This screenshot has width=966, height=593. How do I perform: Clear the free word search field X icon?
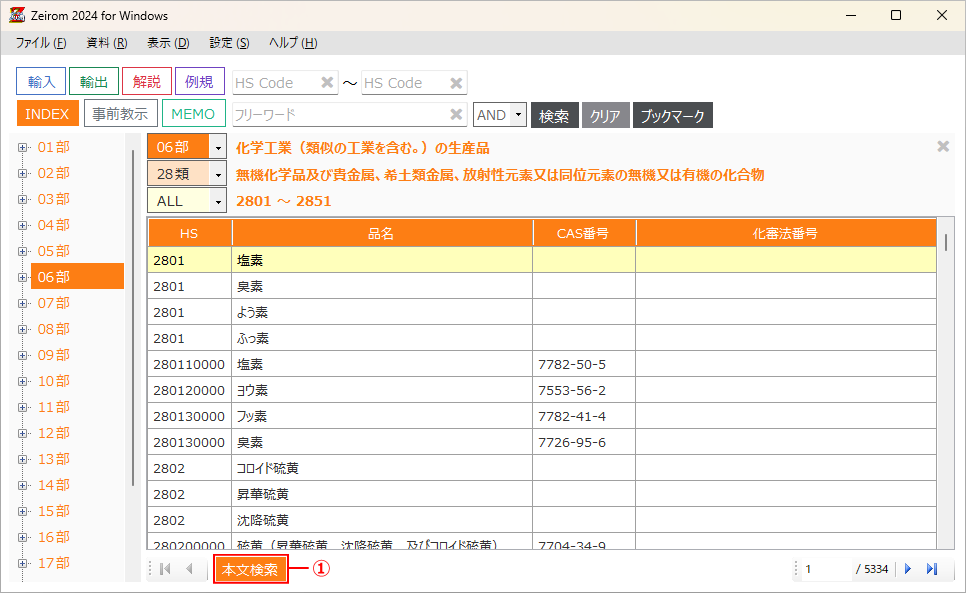[x=456, y=115]
